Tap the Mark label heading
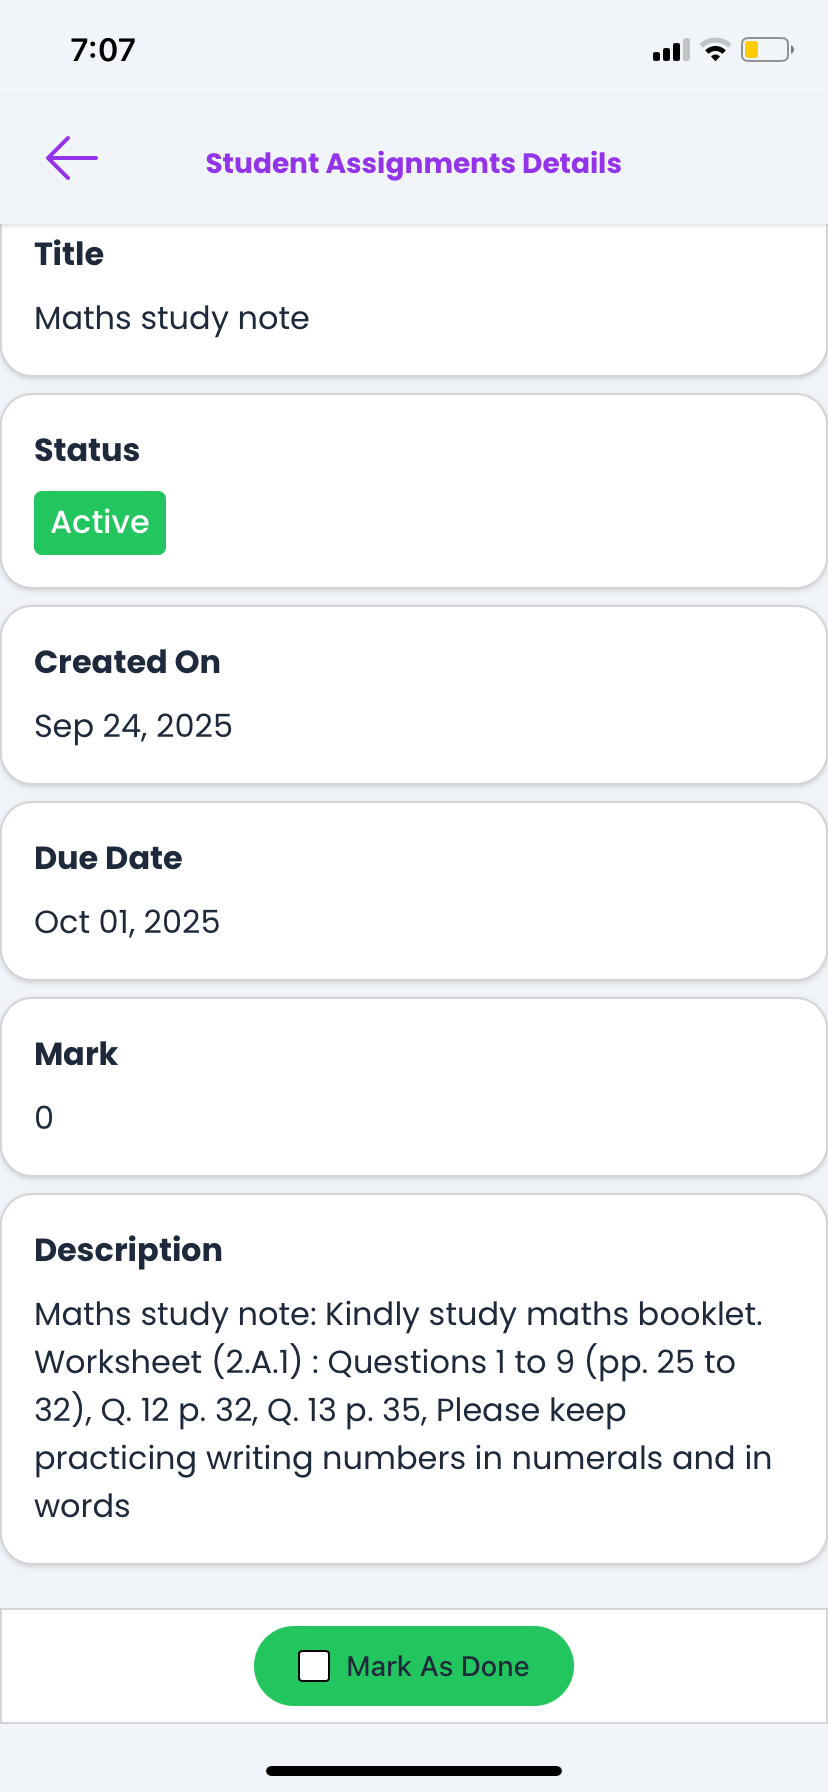 (x=76, y=1054)
